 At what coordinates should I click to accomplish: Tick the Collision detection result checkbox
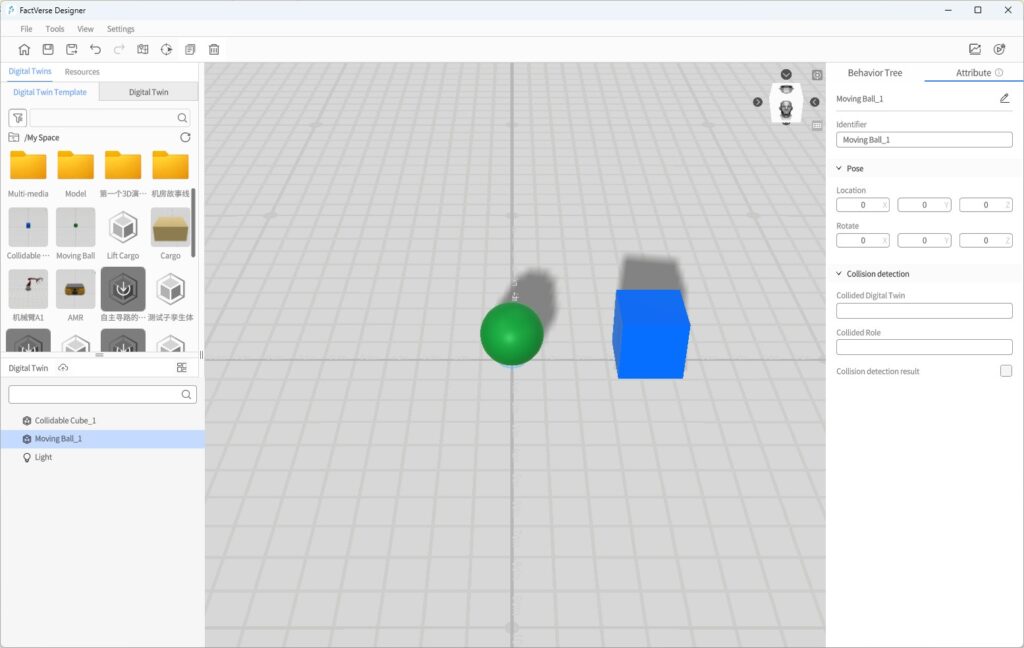tap(1006, 371)
